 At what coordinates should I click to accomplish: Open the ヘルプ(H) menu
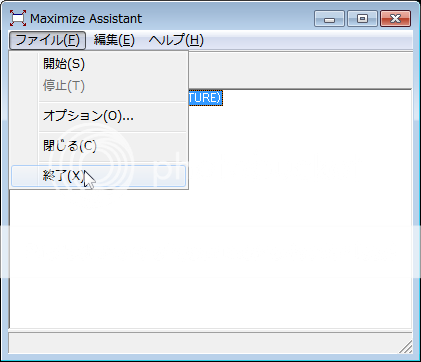176,40
